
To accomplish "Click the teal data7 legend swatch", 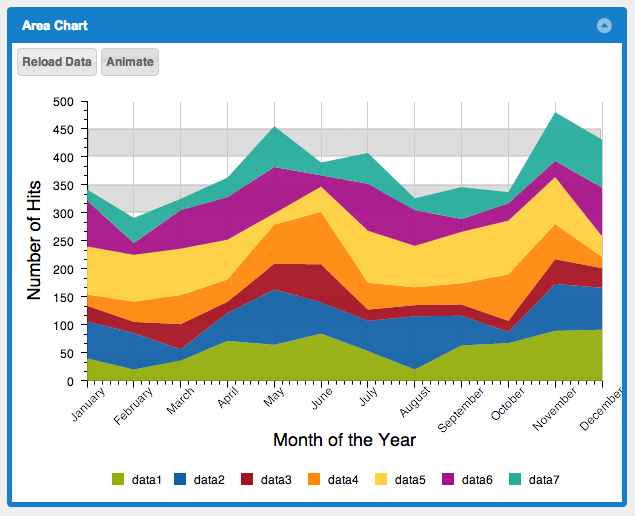I will 517,480.
